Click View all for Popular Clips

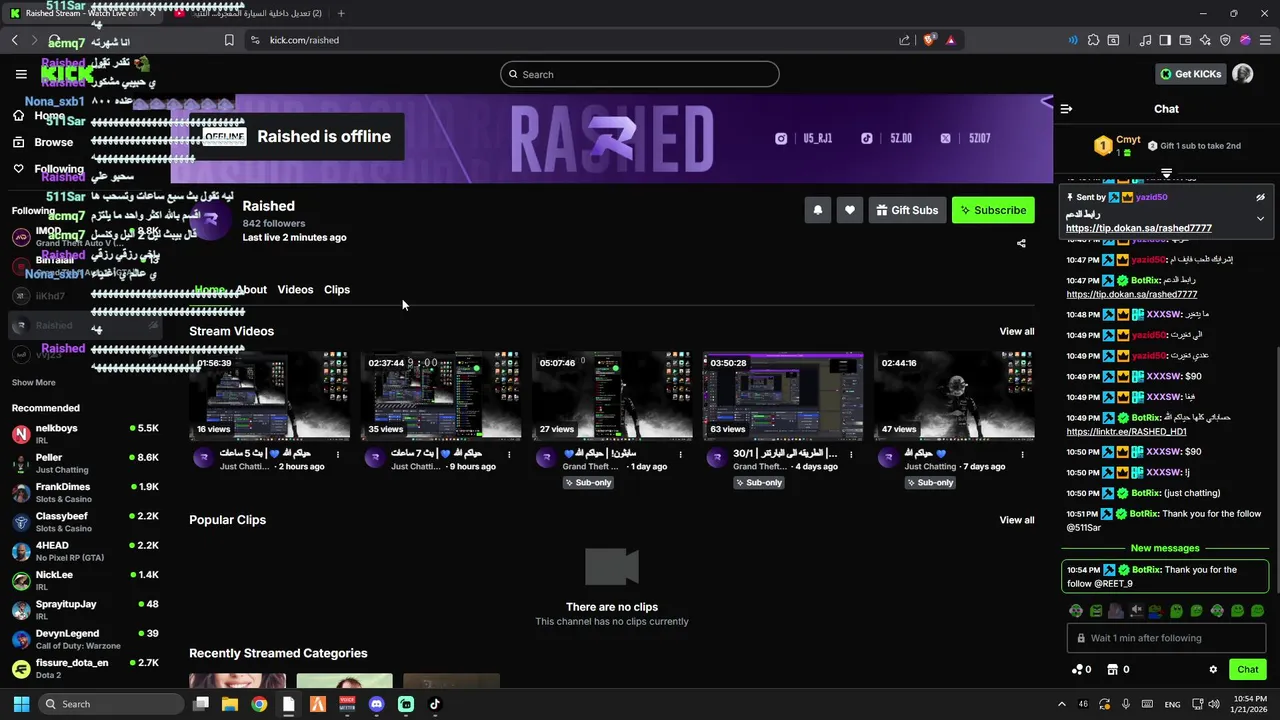pyautogui.click(x=1017, y=520)
